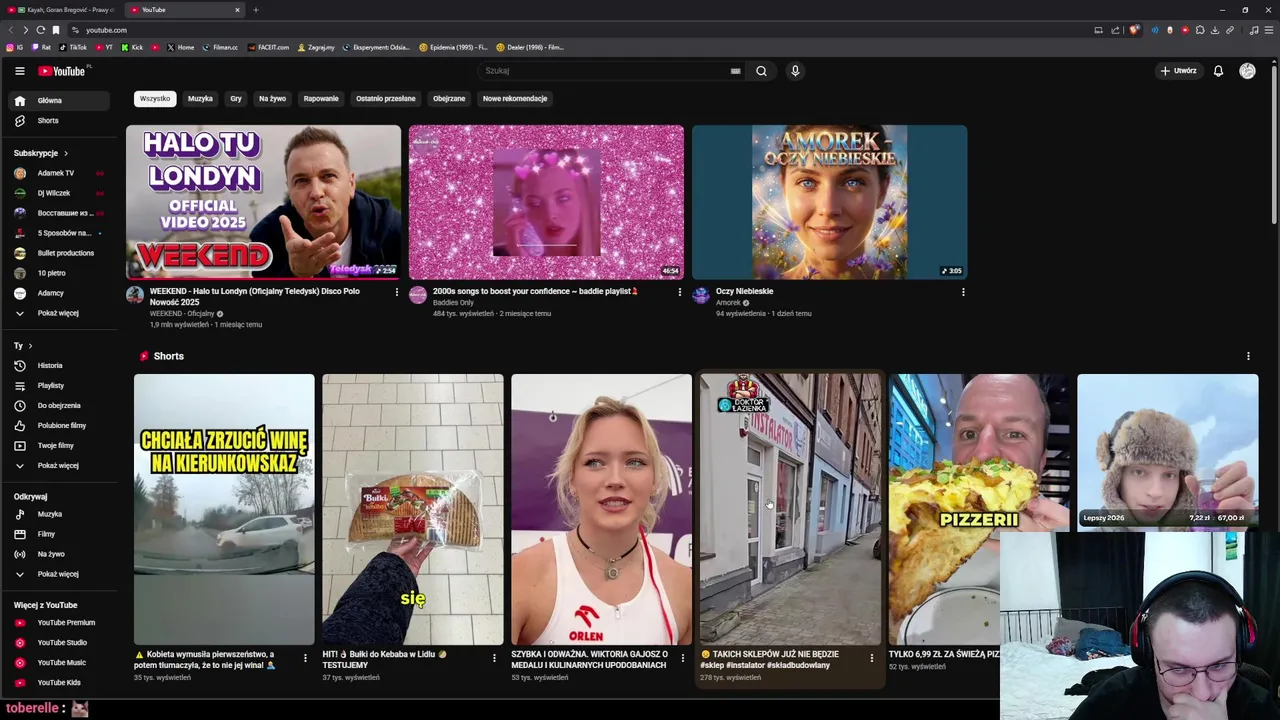Open Historia in the sidebar

tap(59, 366)
